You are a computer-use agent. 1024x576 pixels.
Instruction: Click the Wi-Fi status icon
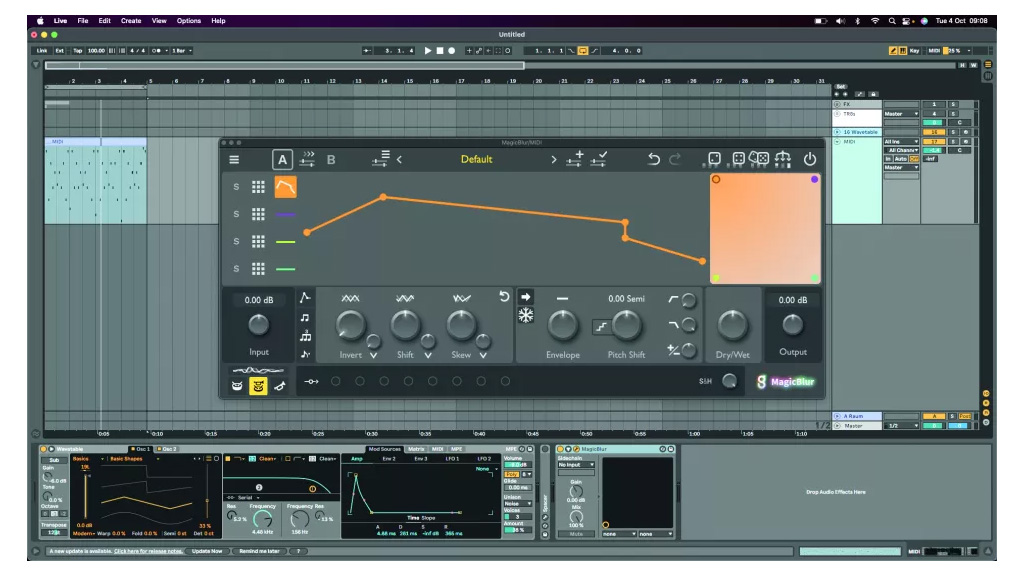pyautogui.click(x=875, y=21)
